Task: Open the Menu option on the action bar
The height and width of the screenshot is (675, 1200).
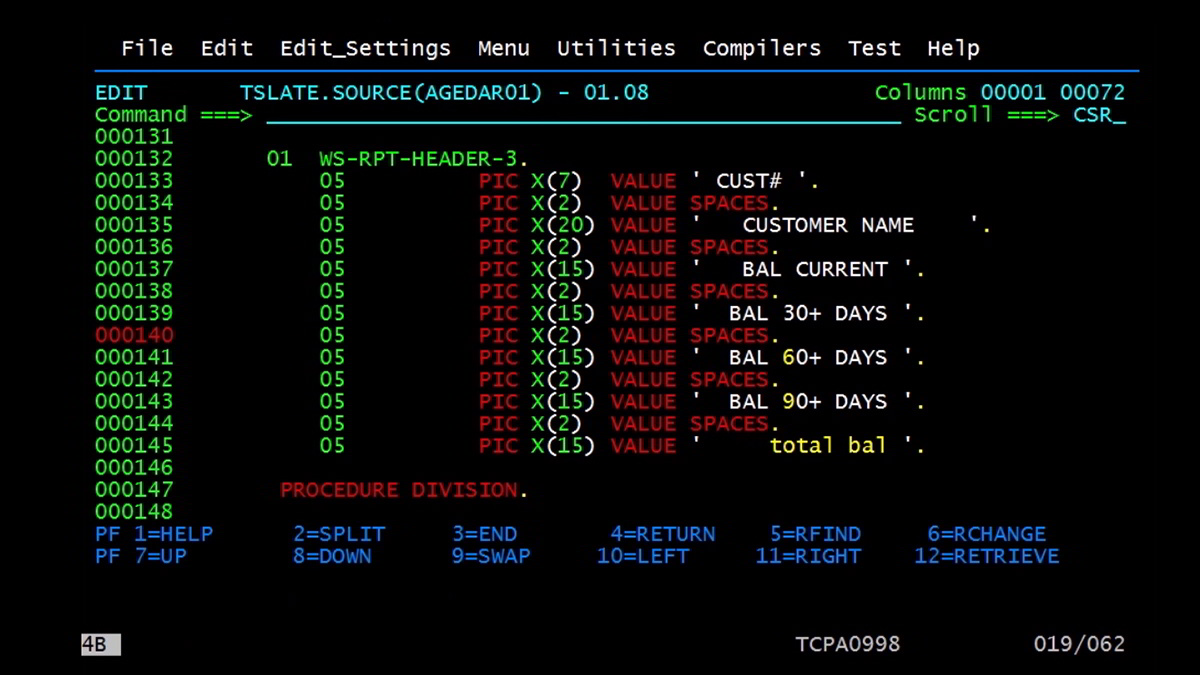Action: 503,47
